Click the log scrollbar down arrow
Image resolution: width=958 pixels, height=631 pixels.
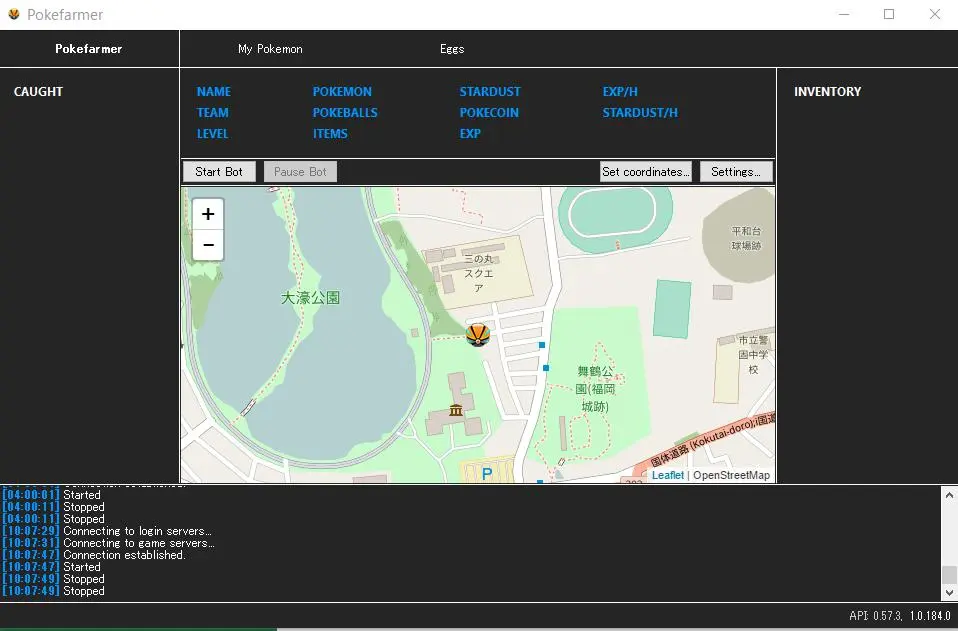coord(949,593)
